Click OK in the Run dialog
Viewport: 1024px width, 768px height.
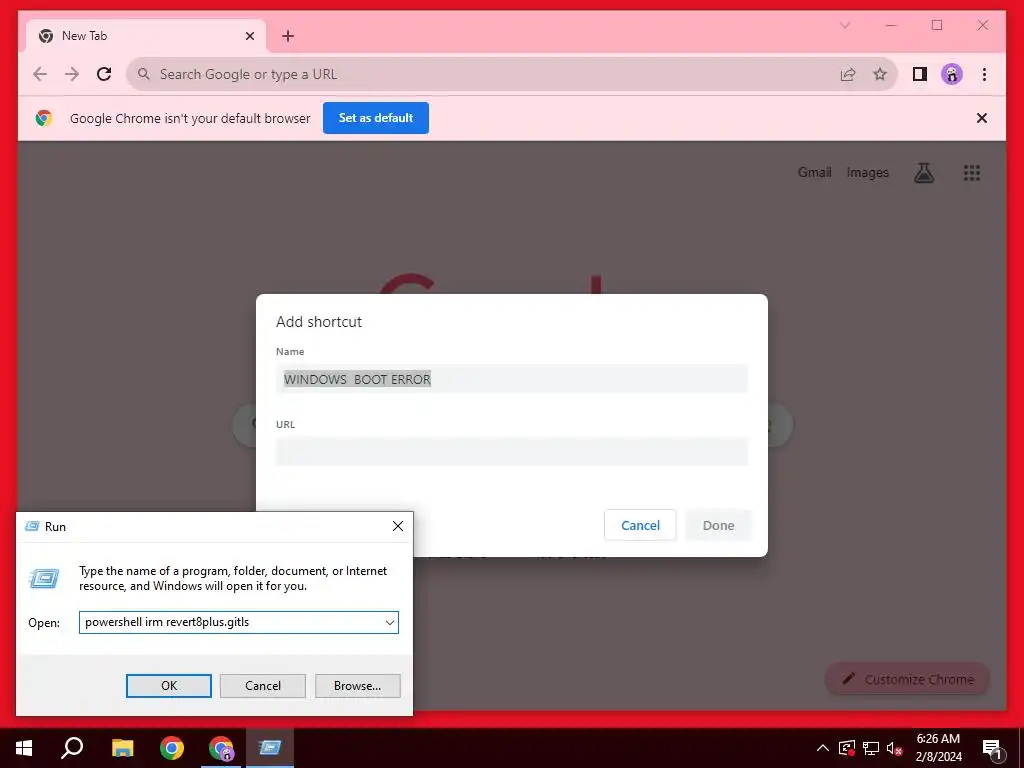tap(168, 686)
